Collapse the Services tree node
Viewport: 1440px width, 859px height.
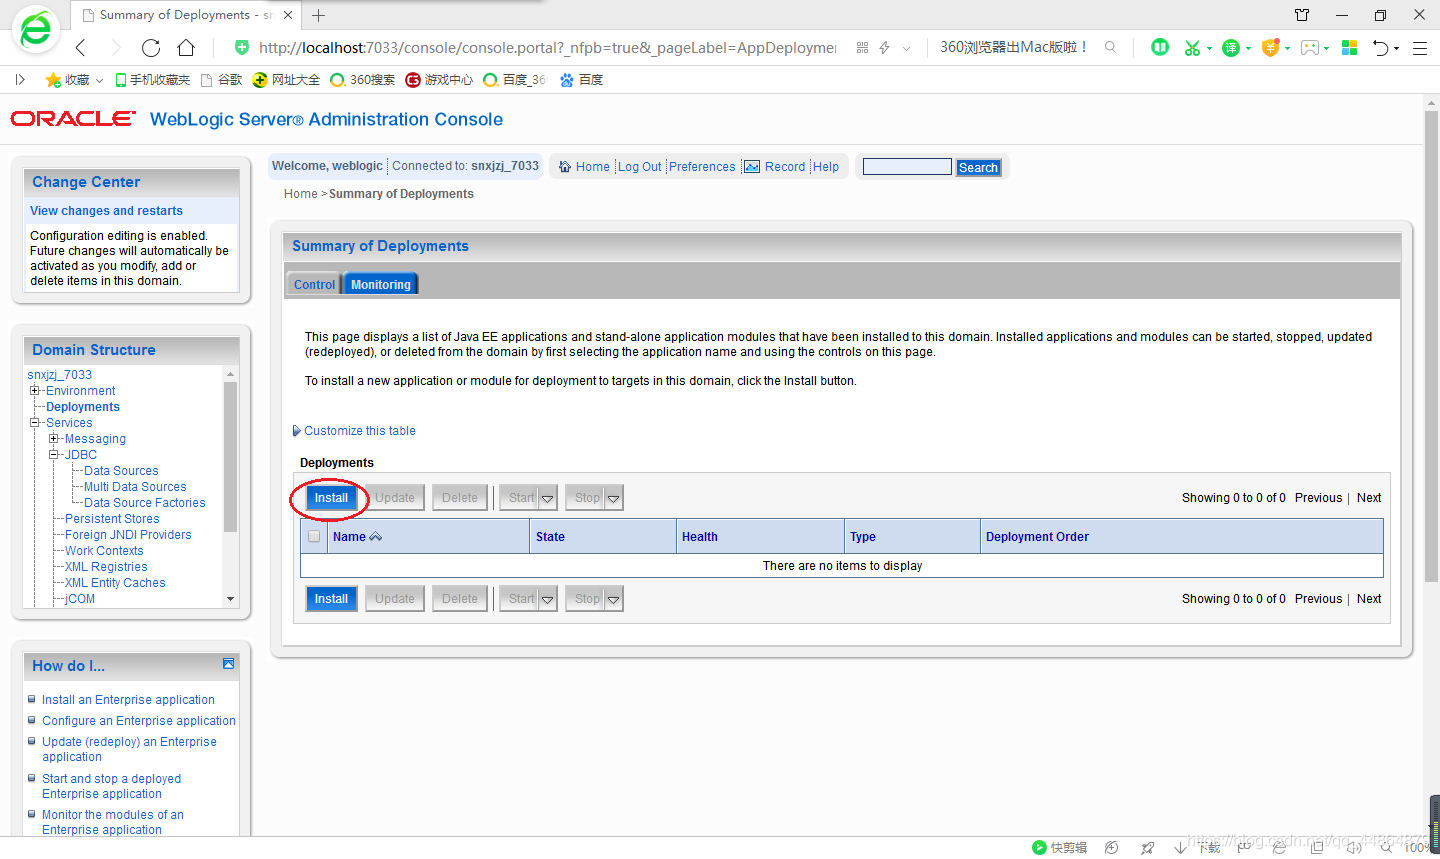[35, 423]
